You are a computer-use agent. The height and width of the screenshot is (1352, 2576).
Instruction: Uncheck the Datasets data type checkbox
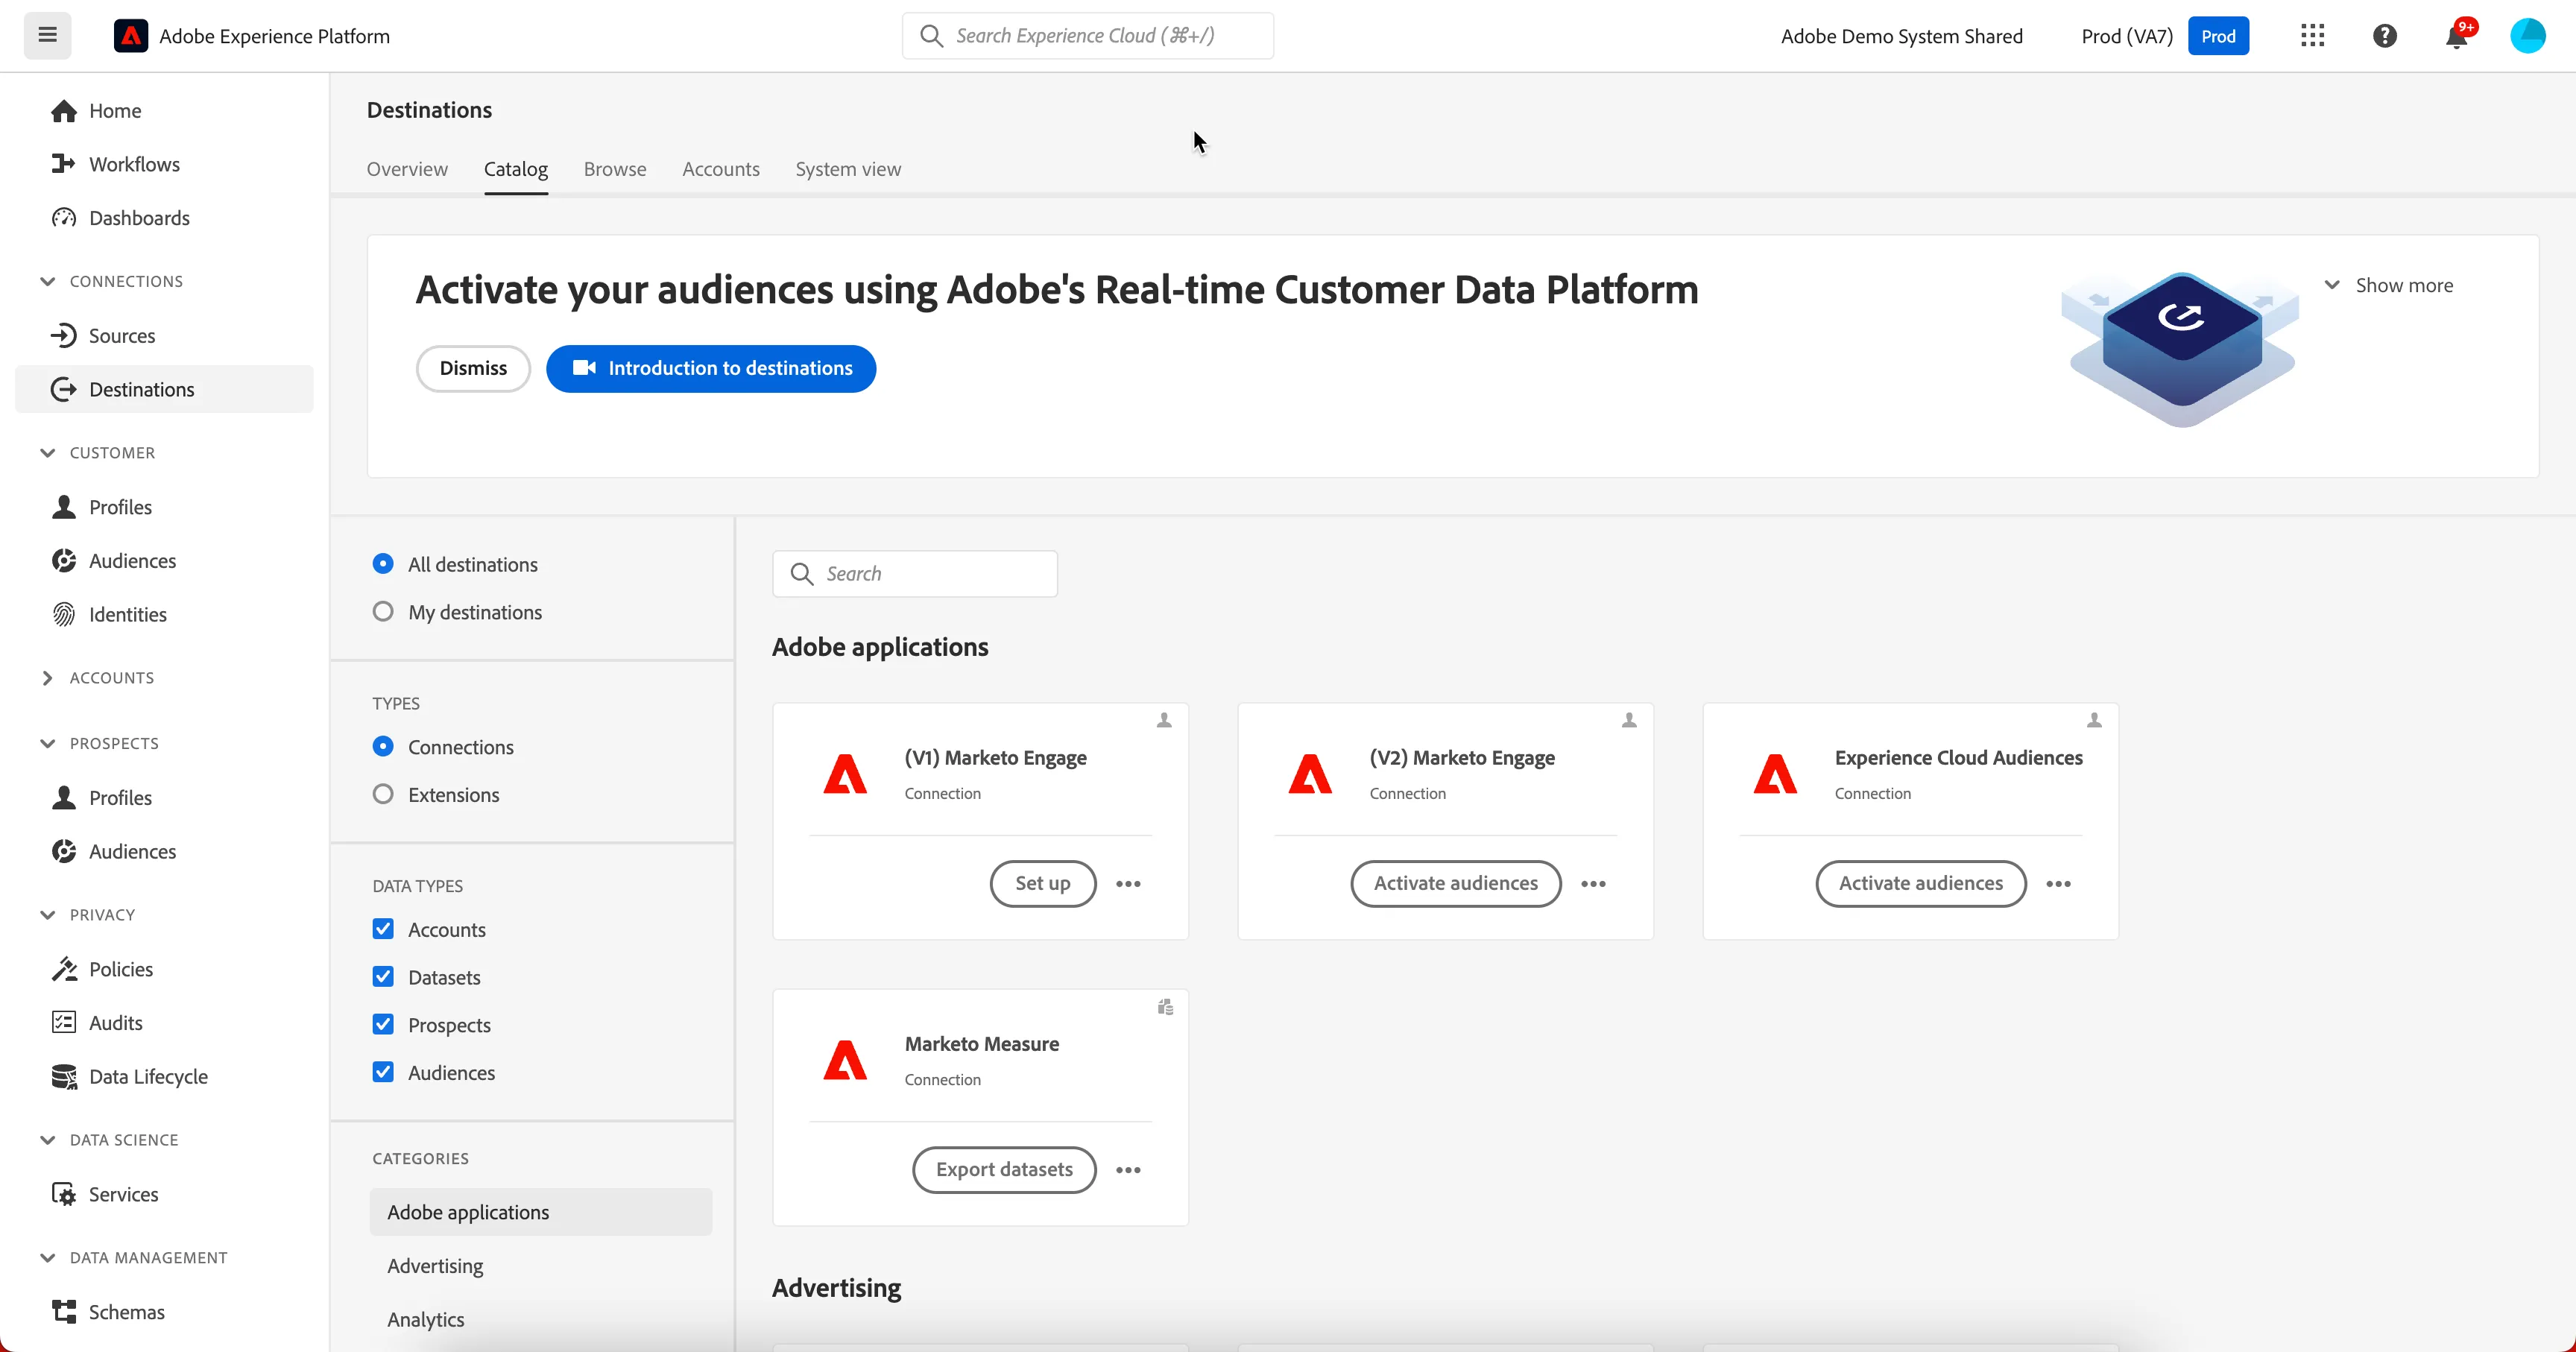coord(383,977)
